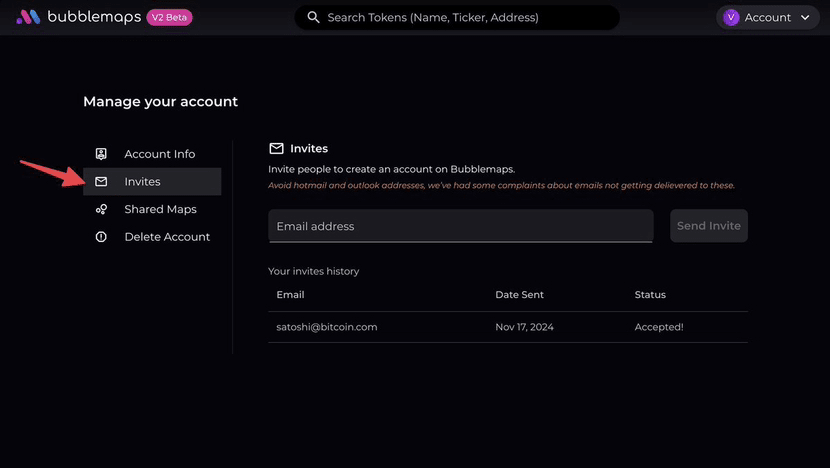The image size is (830, 468).
Task: Click the purple account avatar icon
Action: click(731, 17)
